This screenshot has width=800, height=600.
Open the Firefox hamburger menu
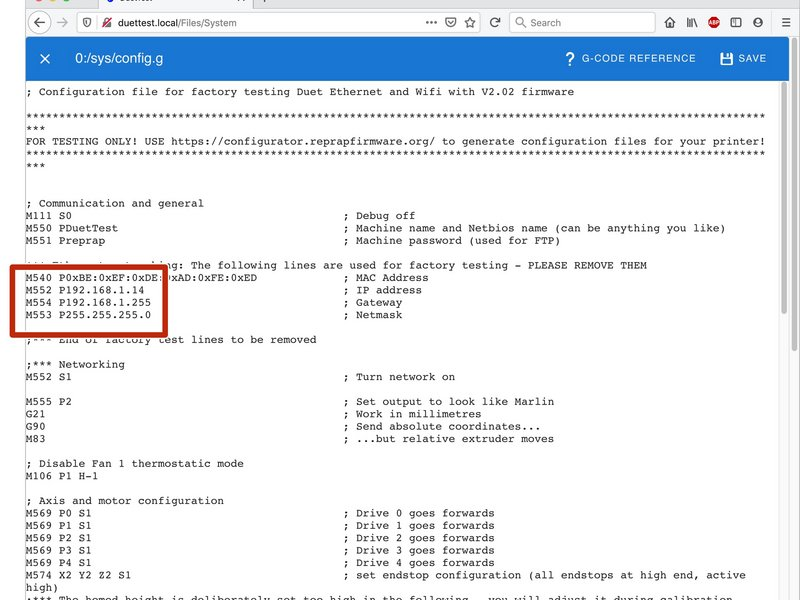pyautogui.click(x=783, y=22)
